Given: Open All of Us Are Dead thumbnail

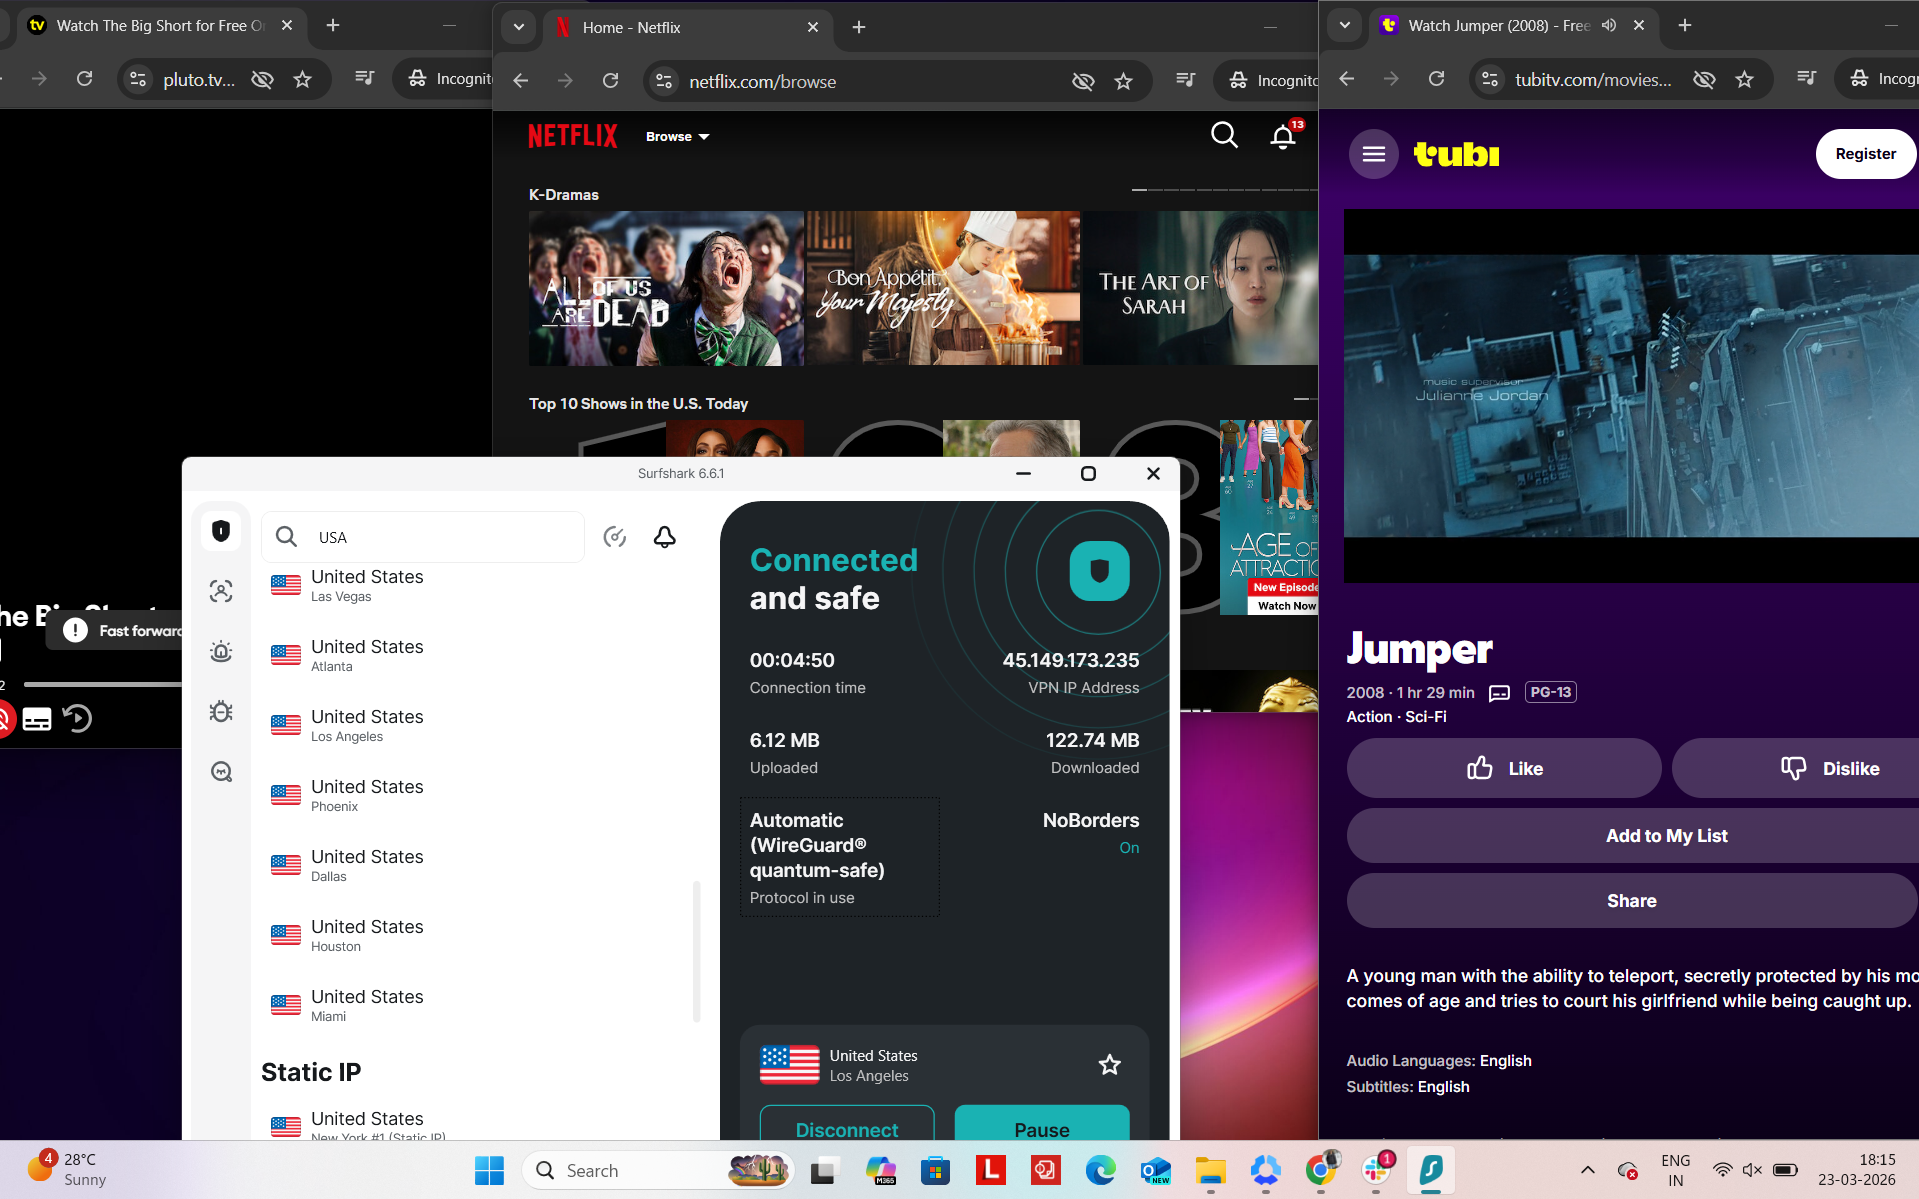Looking at the screenshot, I should click(666, 288).
